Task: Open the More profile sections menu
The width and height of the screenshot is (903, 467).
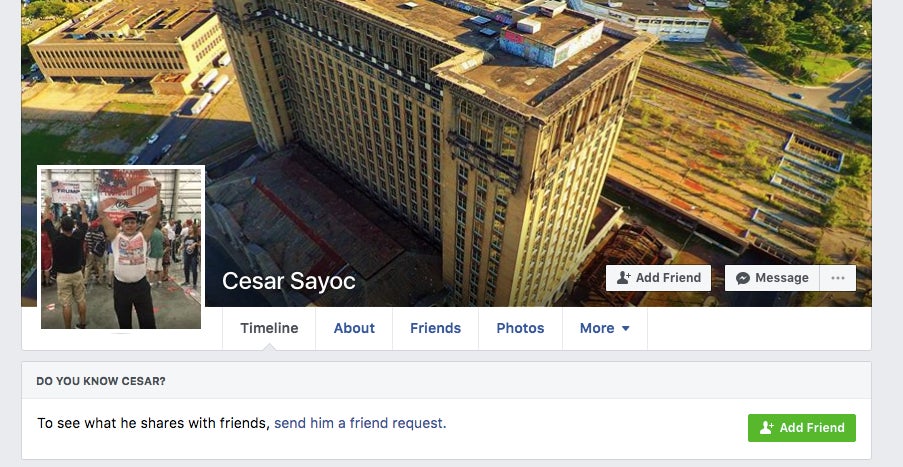Action: coord(605,328)
